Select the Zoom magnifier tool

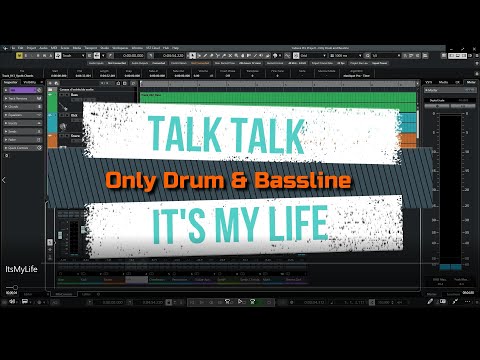(236, 55)
